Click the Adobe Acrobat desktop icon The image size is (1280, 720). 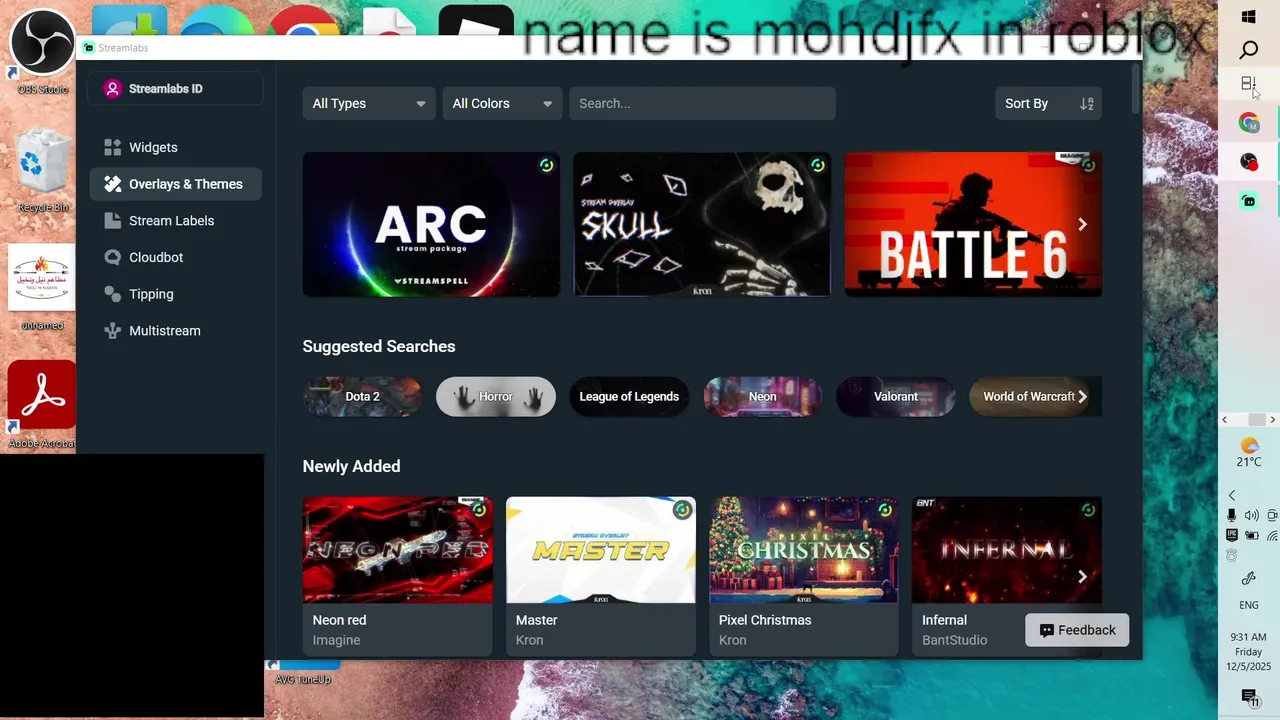point(43,405)
